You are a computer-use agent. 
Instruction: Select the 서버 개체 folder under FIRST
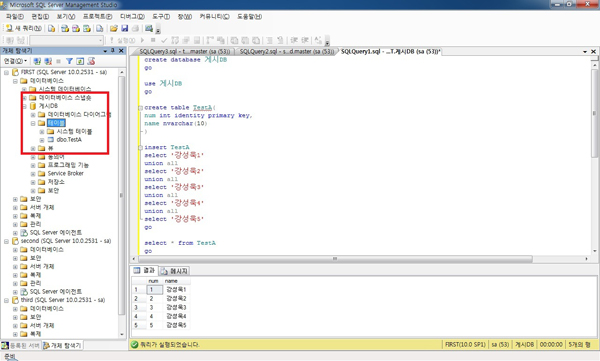coord(42,207)
